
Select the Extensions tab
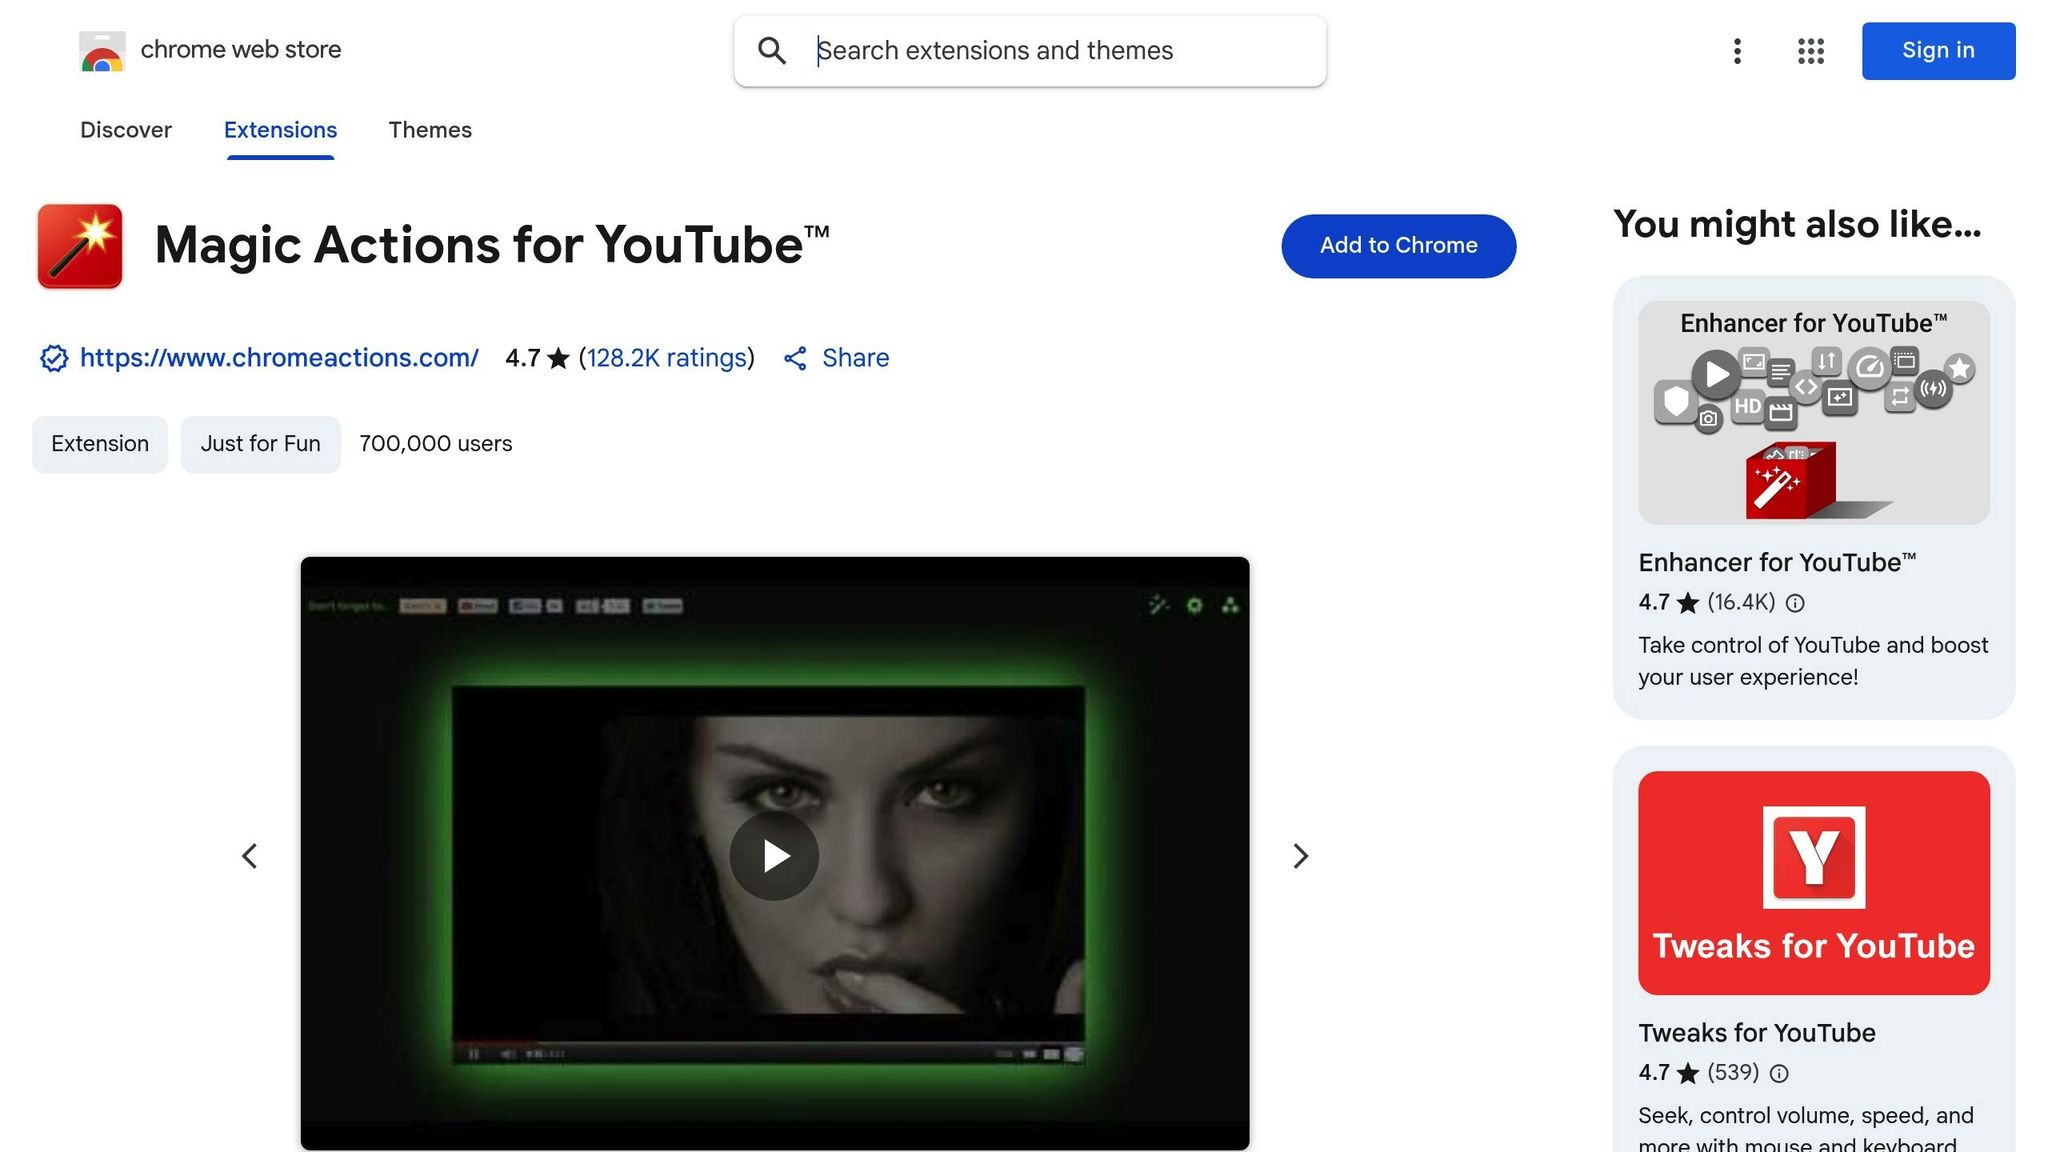[x=280, y=130]
